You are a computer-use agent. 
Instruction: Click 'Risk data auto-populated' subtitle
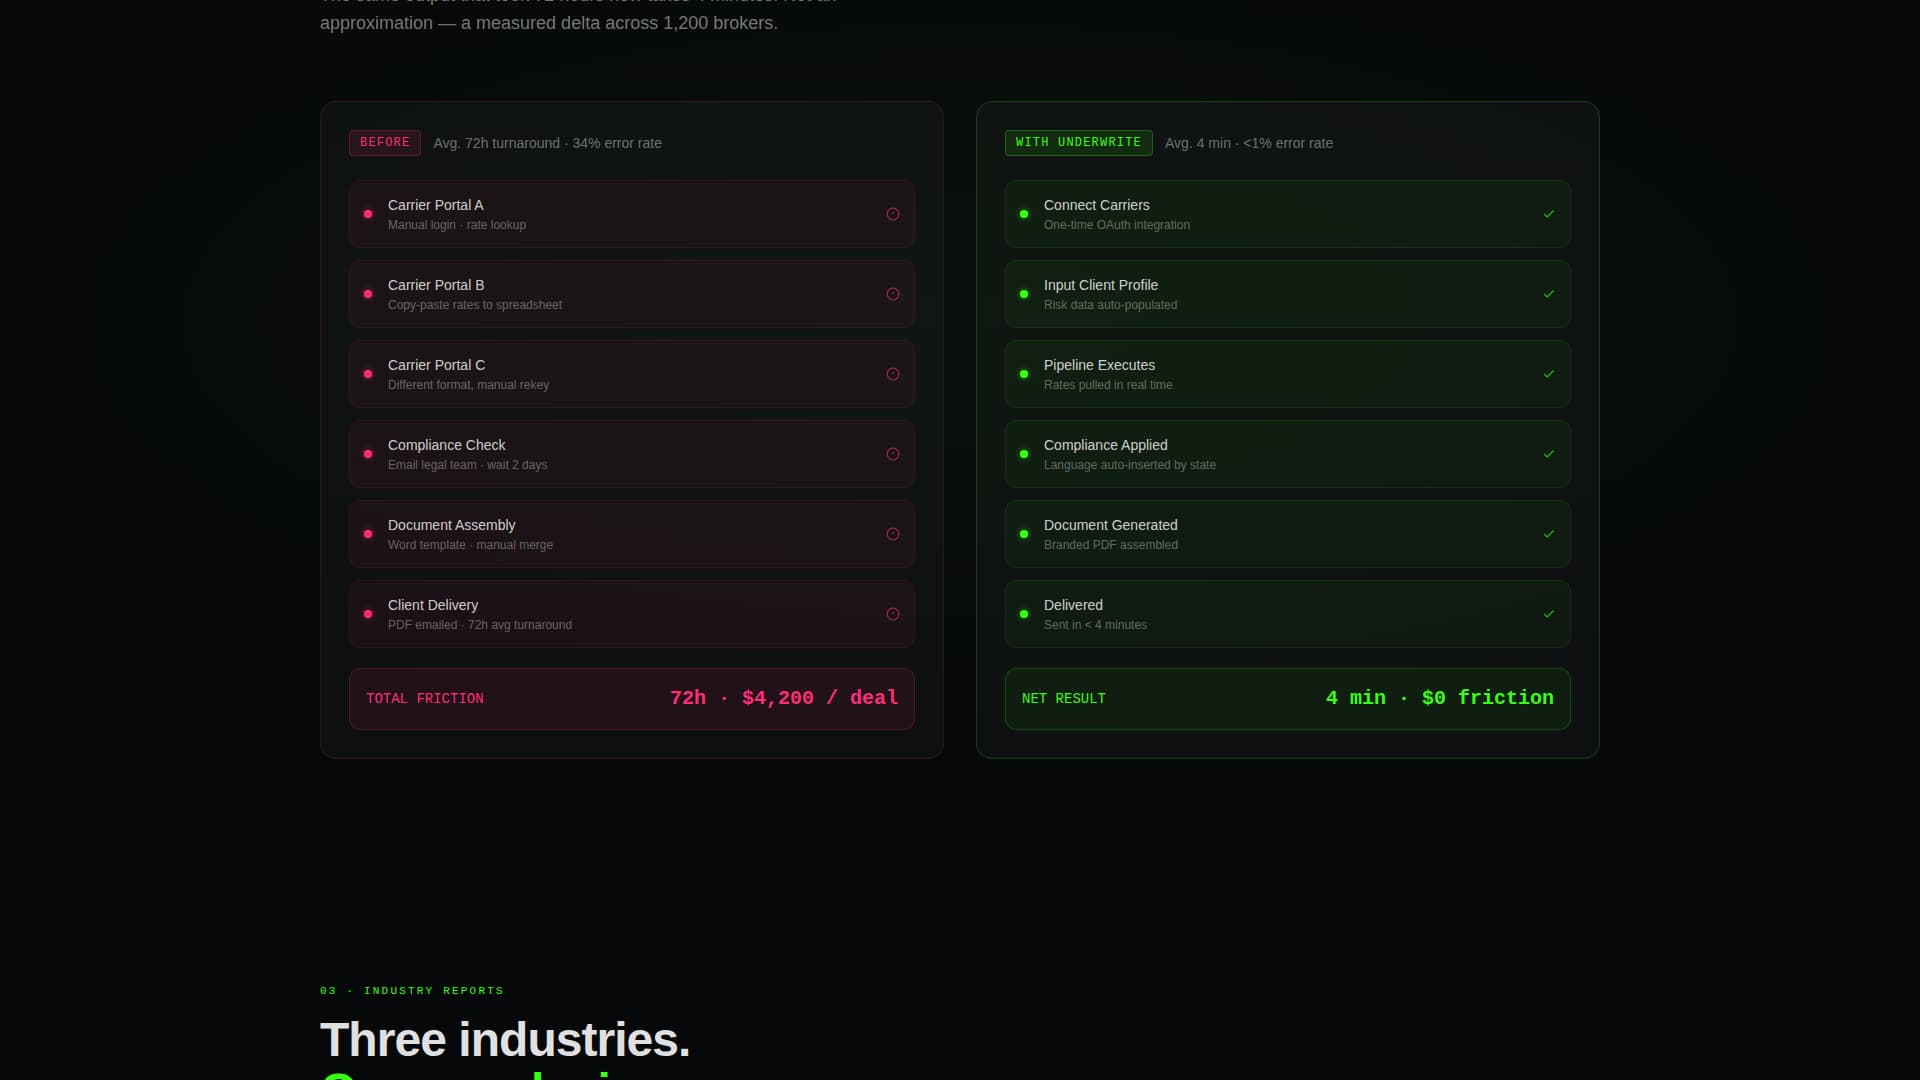[1110, 305]
